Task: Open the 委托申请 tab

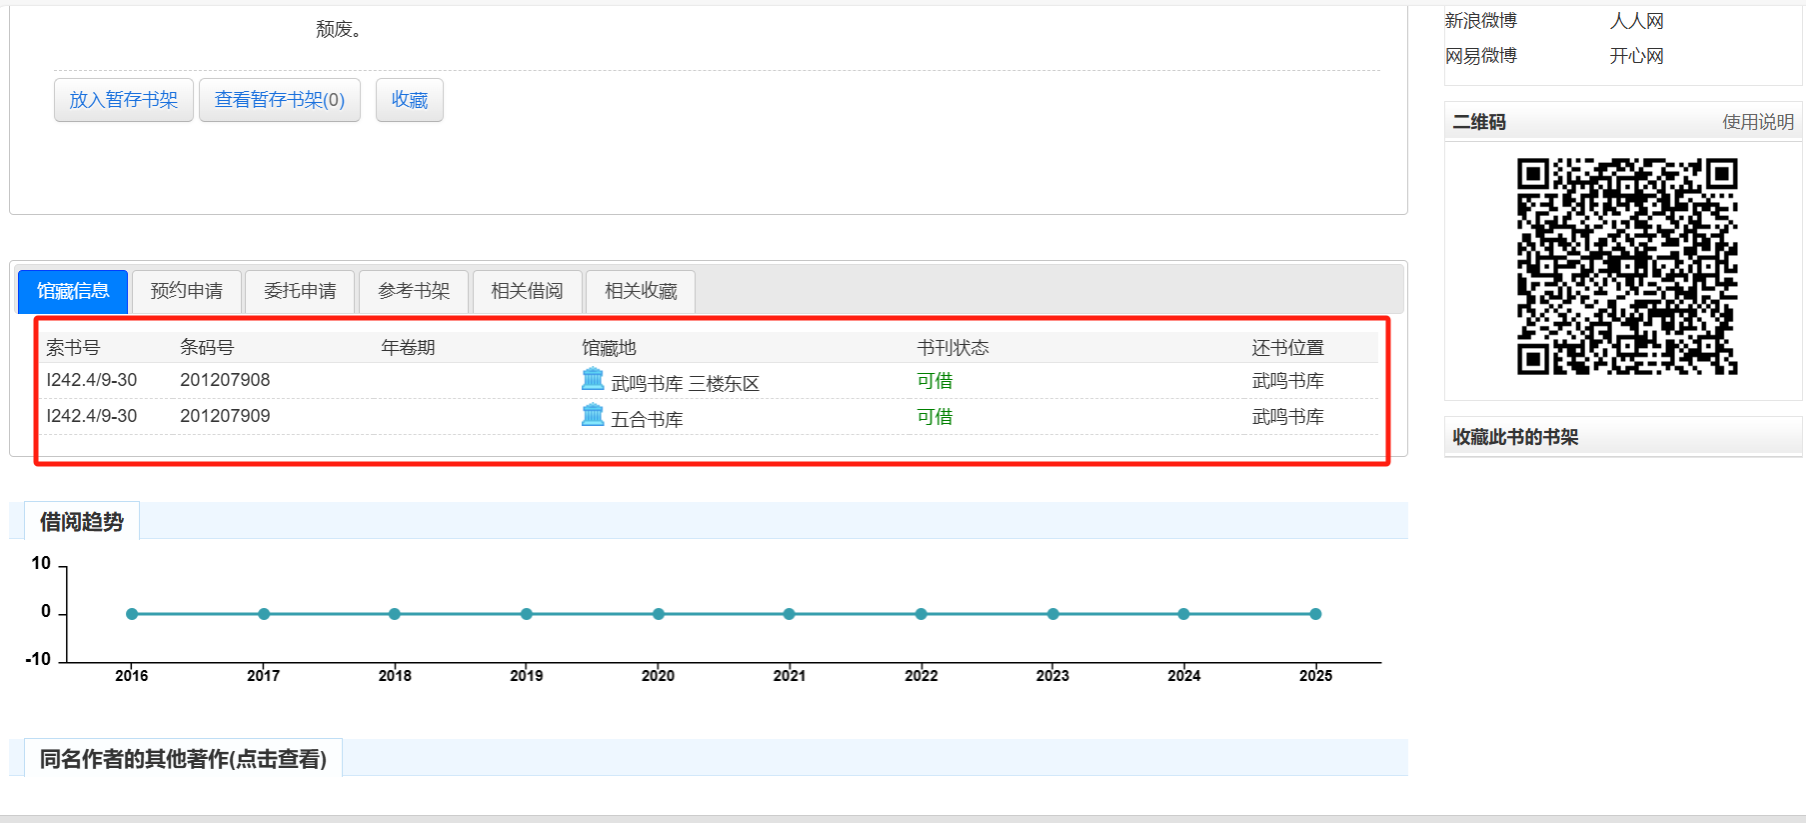Action: tap(300, 291)
